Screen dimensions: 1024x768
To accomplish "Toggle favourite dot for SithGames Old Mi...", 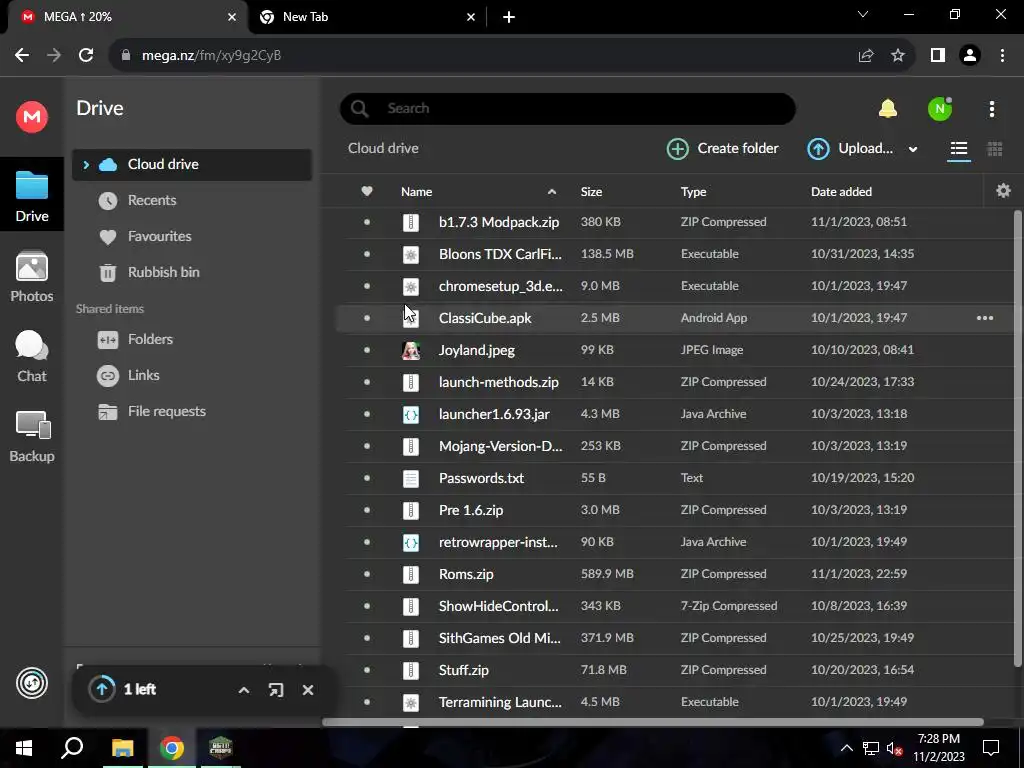I will click(366, 638).
